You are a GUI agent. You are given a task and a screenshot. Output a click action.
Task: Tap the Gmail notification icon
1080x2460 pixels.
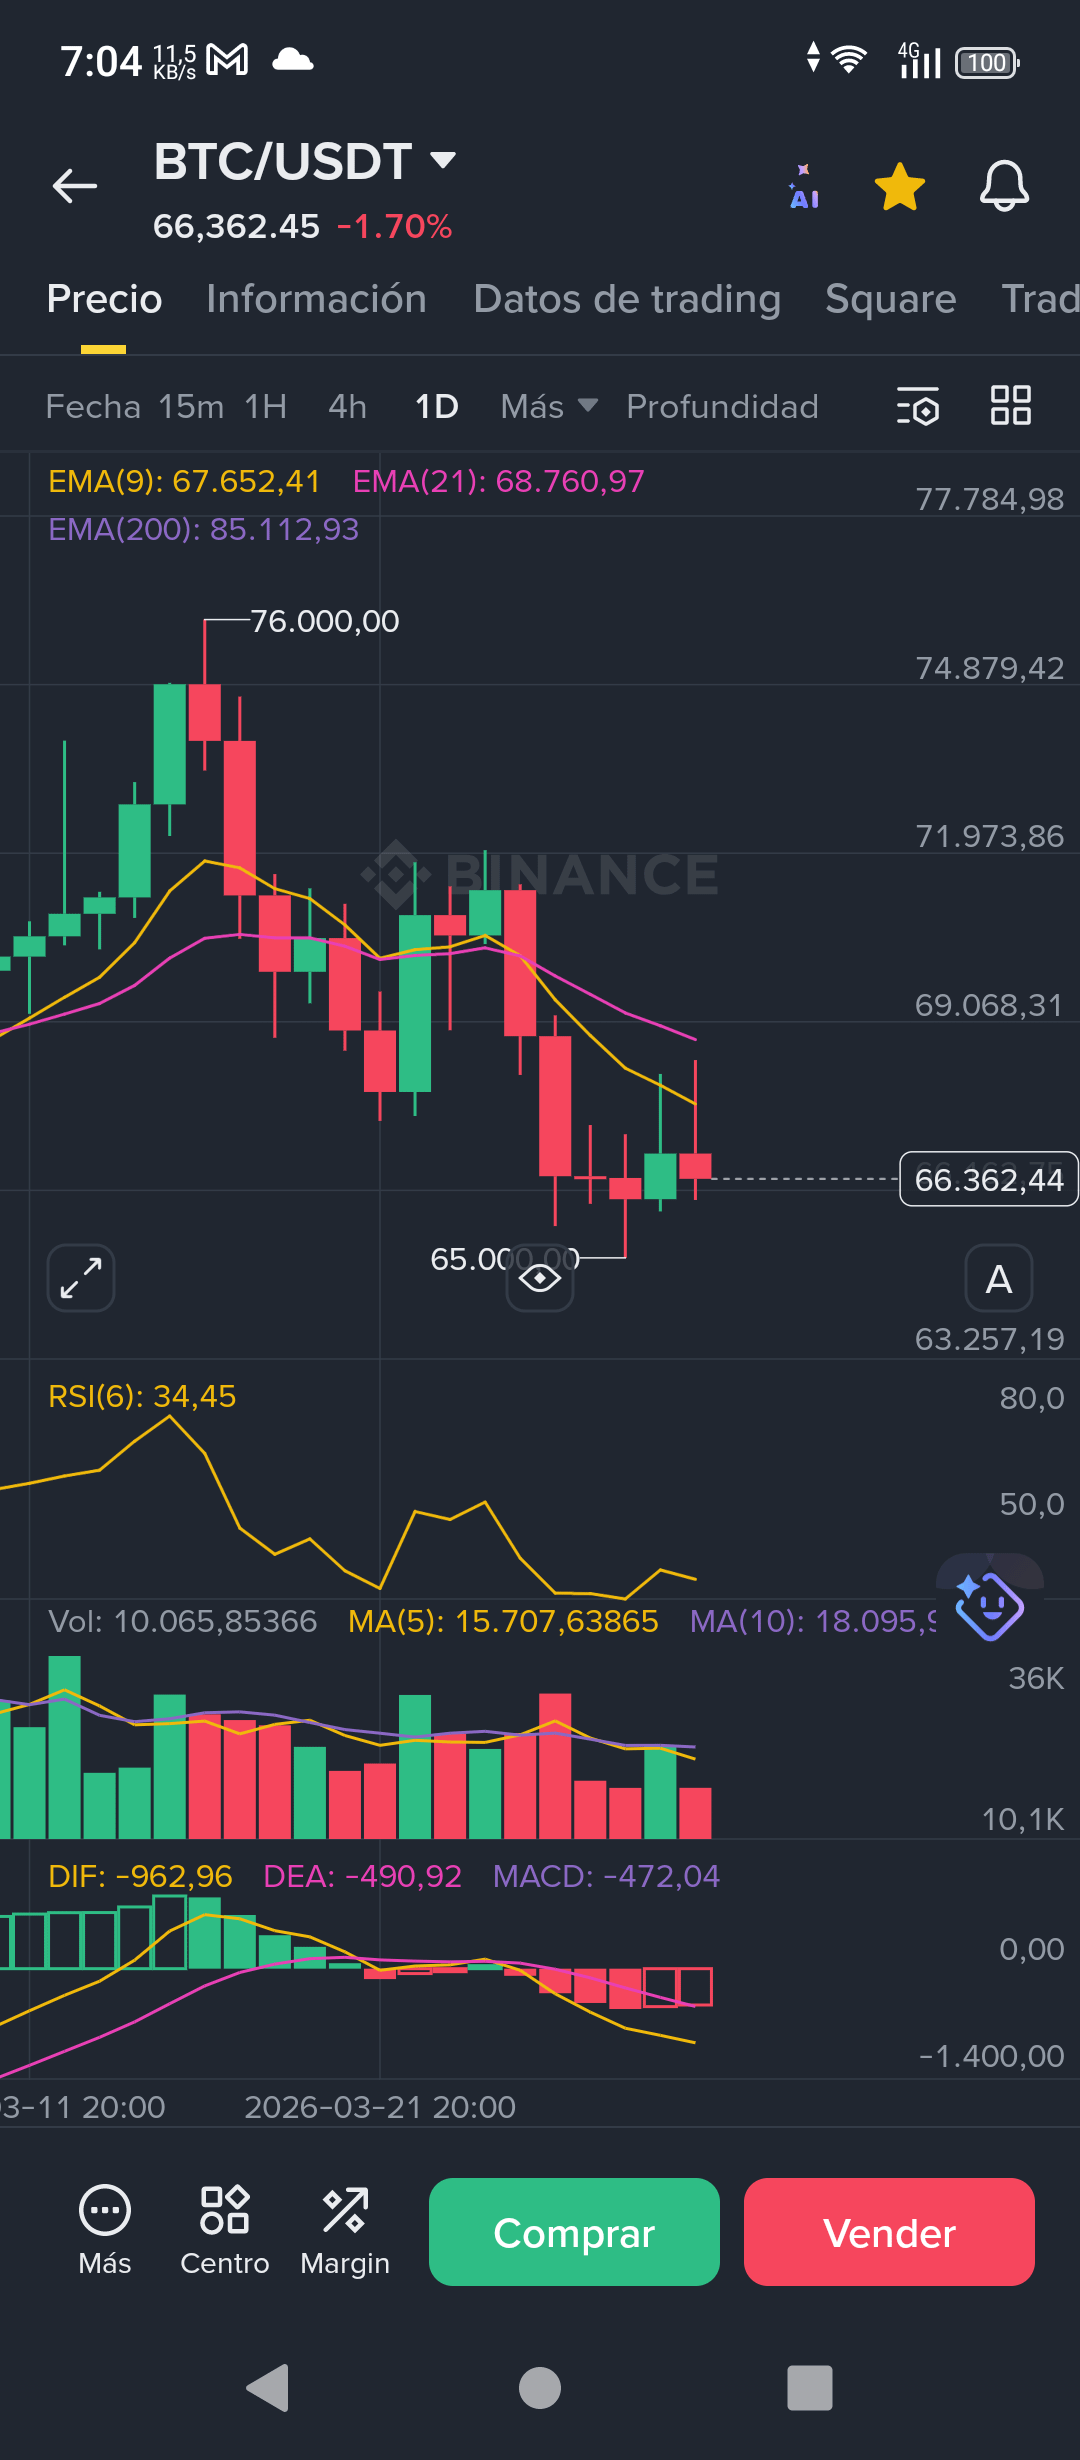click(x=227, y=60)
